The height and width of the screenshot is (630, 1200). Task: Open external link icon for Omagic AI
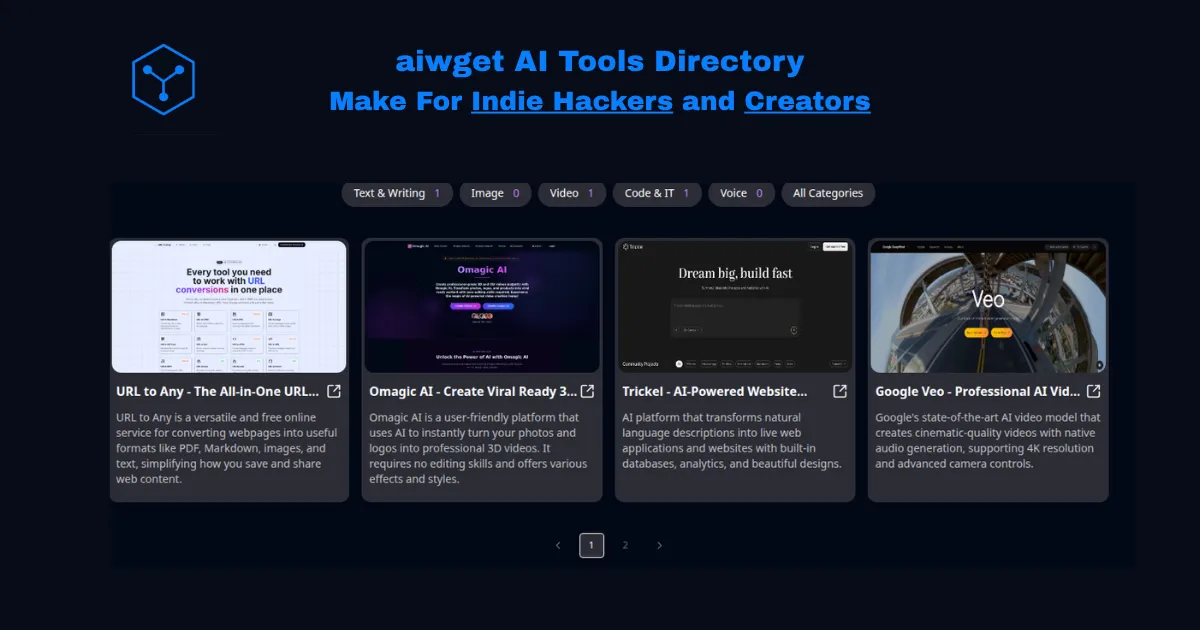coord(588,391)
